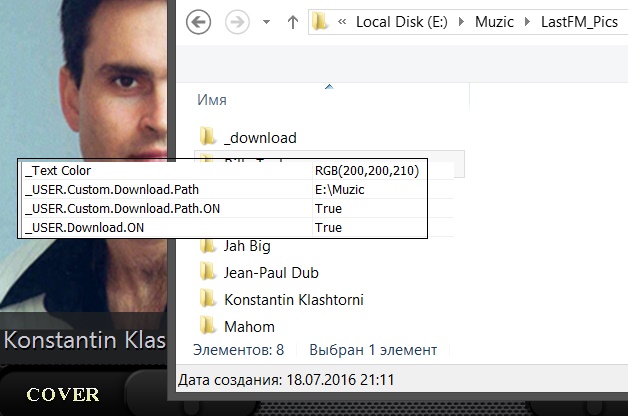The image size is (628, 416).
Task: Click the Jah Big folder icon
Action: pyautogui.click(x=208, y=245)
